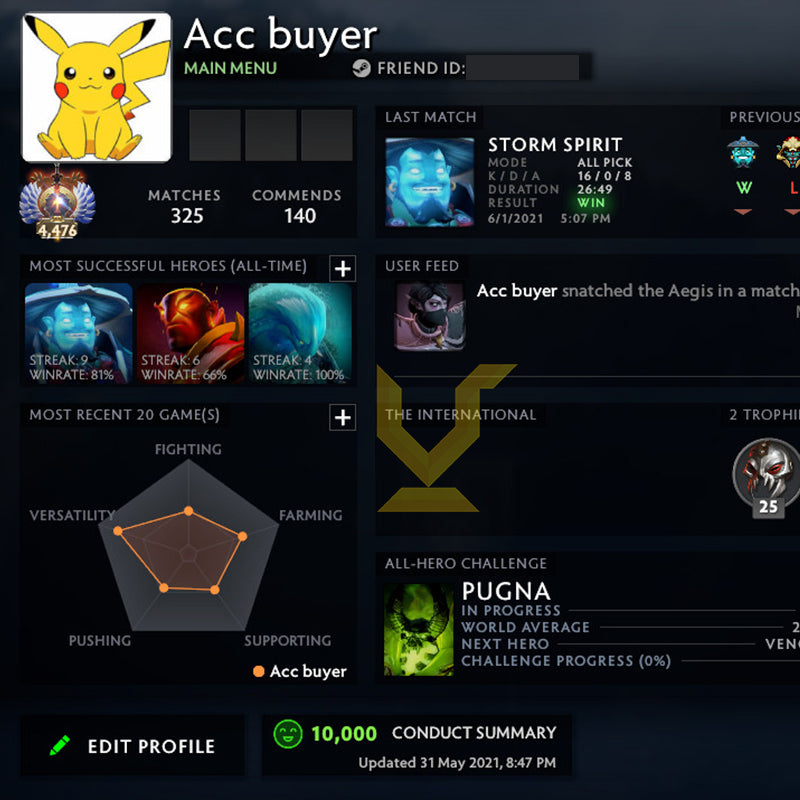
Task: Click the green pencil edit icon
Action: point(60,745)
